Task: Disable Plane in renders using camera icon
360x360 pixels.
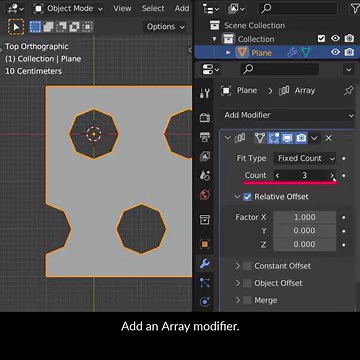Action: (349, 52)
